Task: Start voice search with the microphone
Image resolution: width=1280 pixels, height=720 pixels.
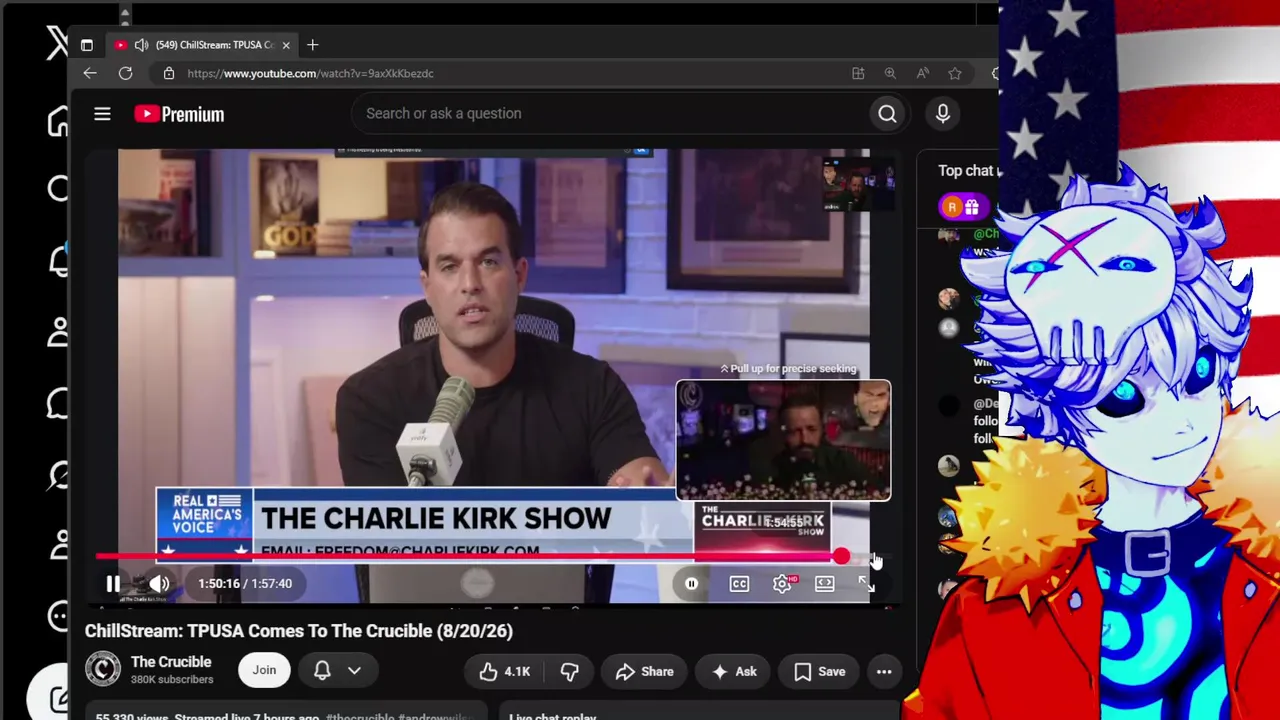Action: (942, 114)
